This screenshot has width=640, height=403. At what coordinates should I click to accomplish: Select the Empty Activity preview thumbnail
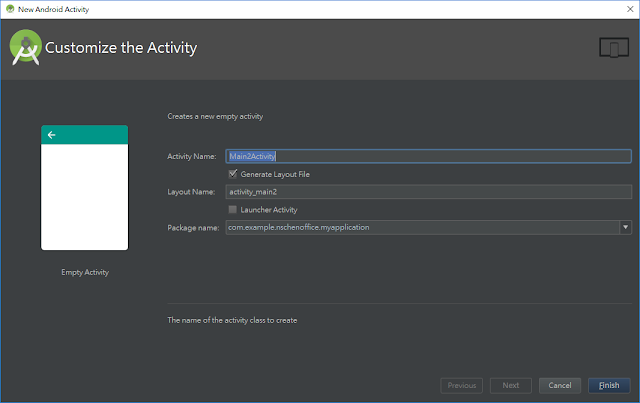84,188
